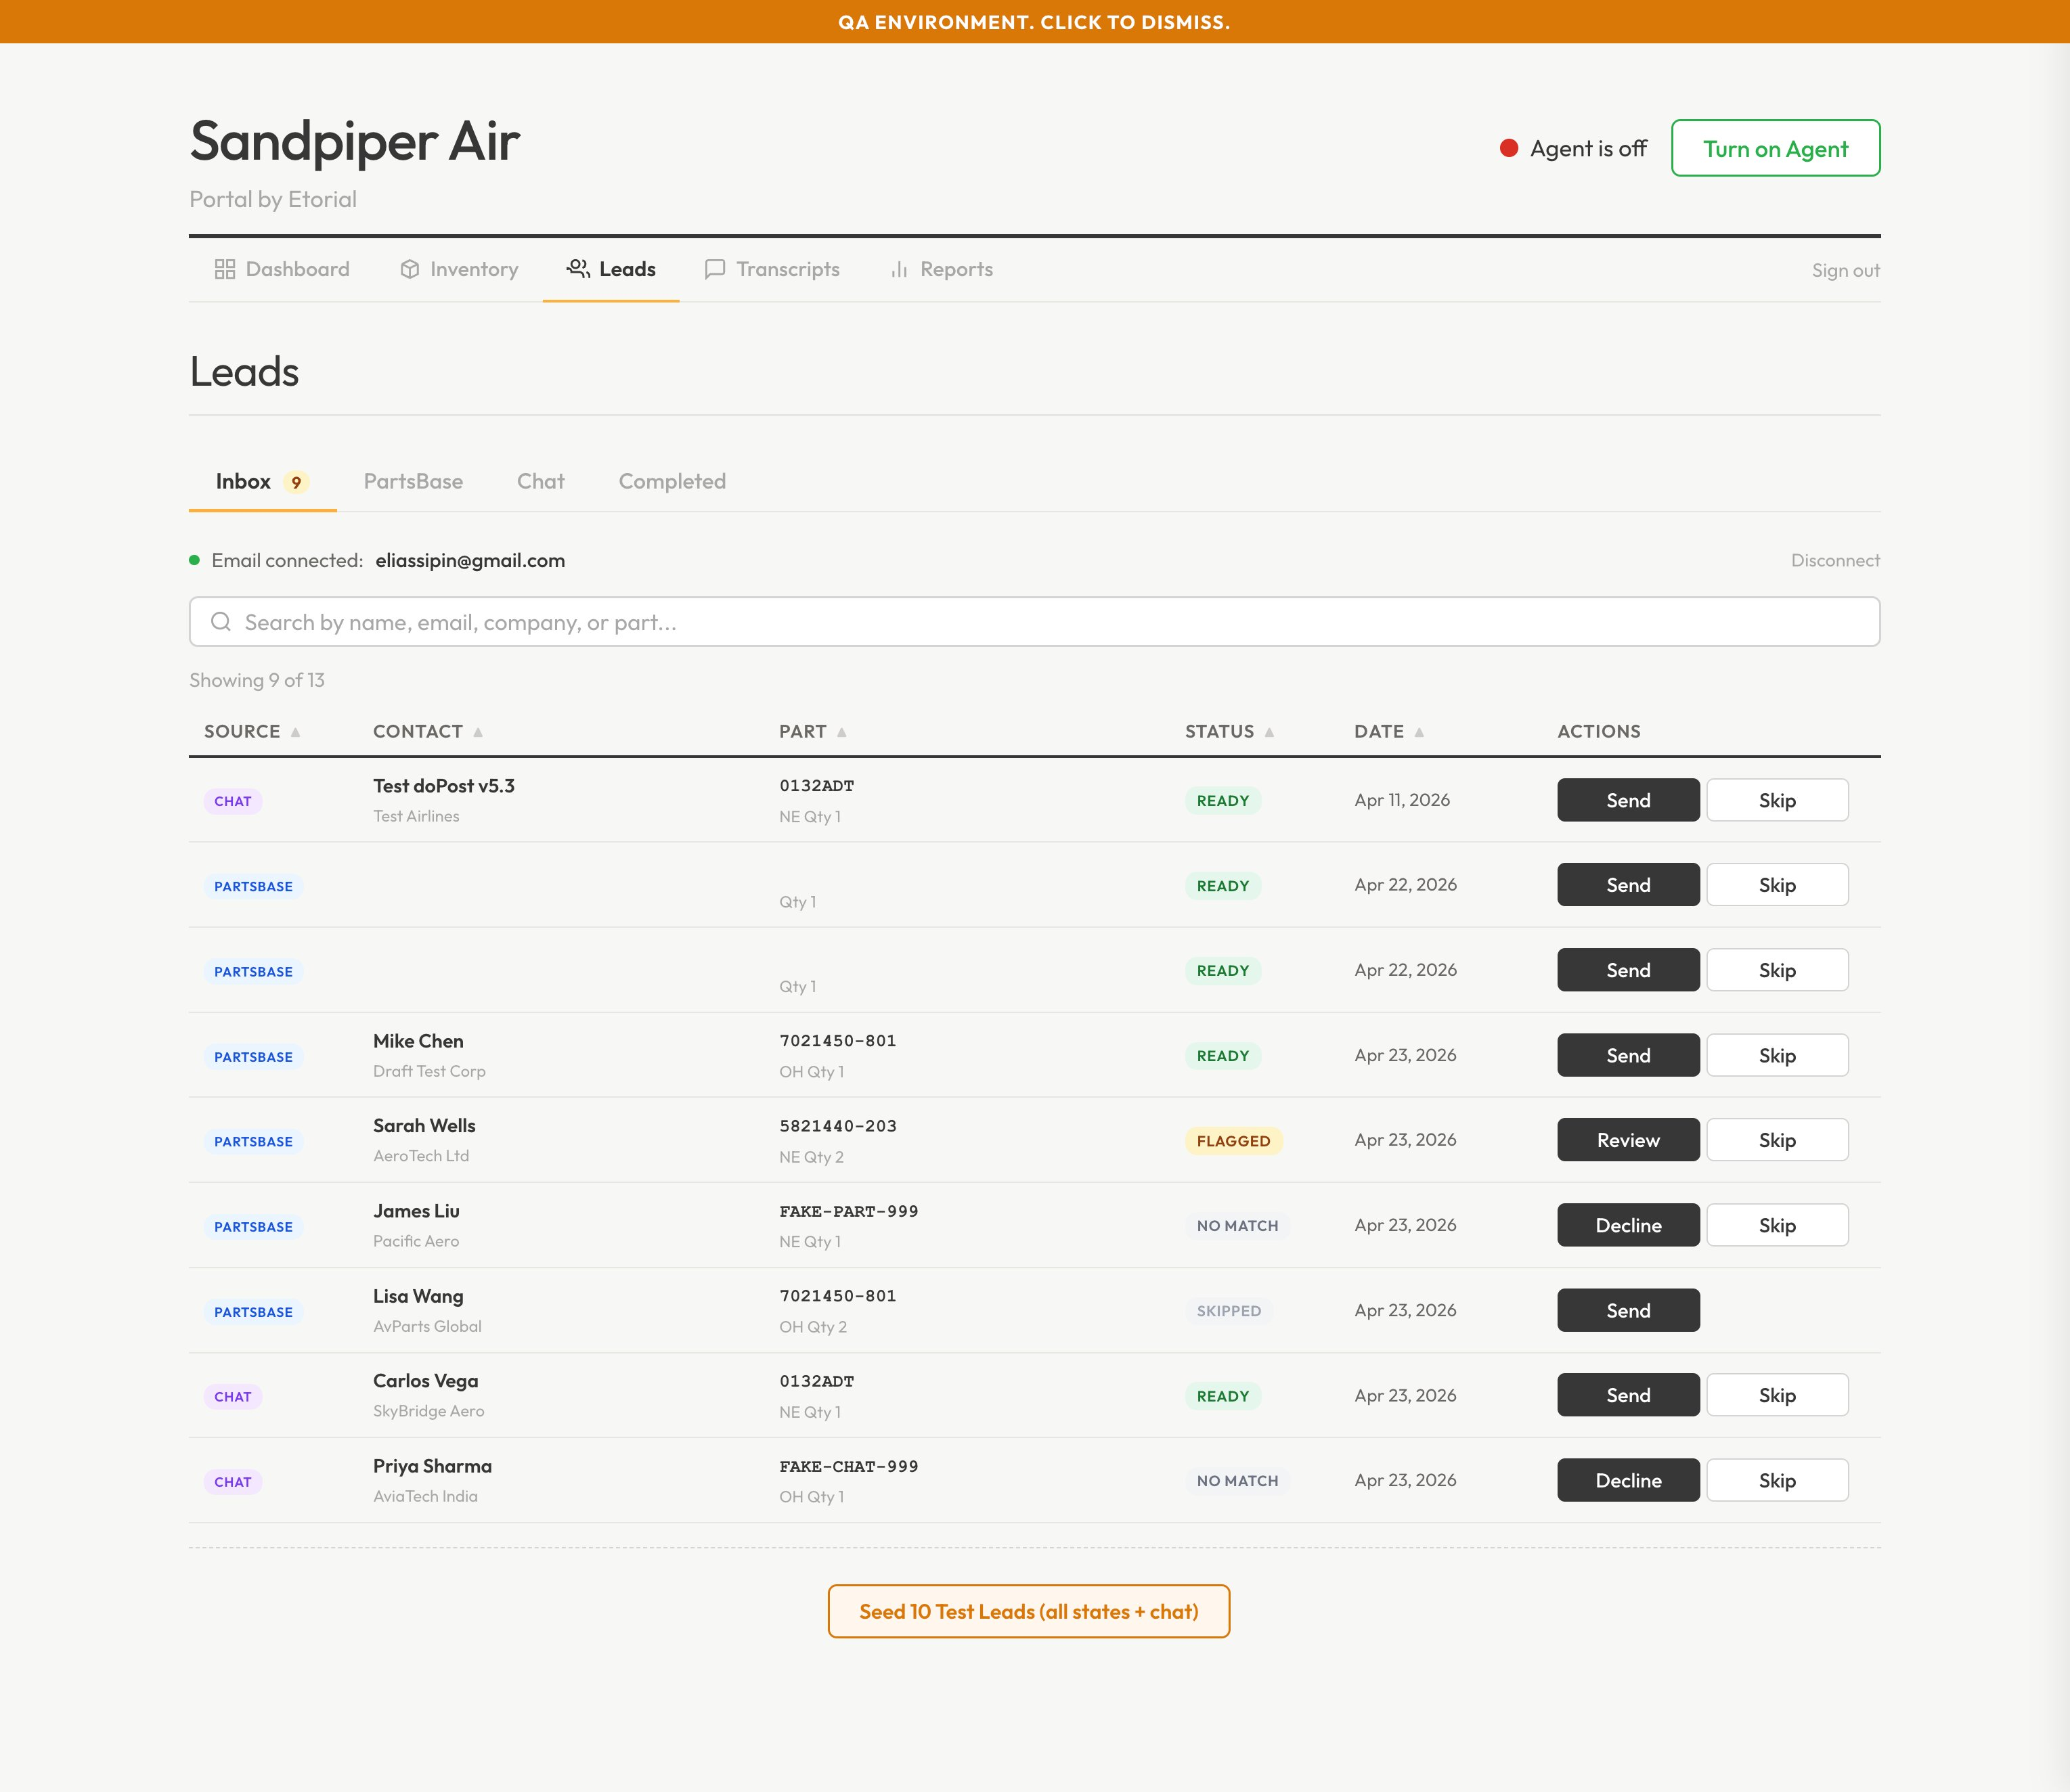Click the Transcripts speech bubble icon
2070x1792 pixels.
(x=714, y=269)
